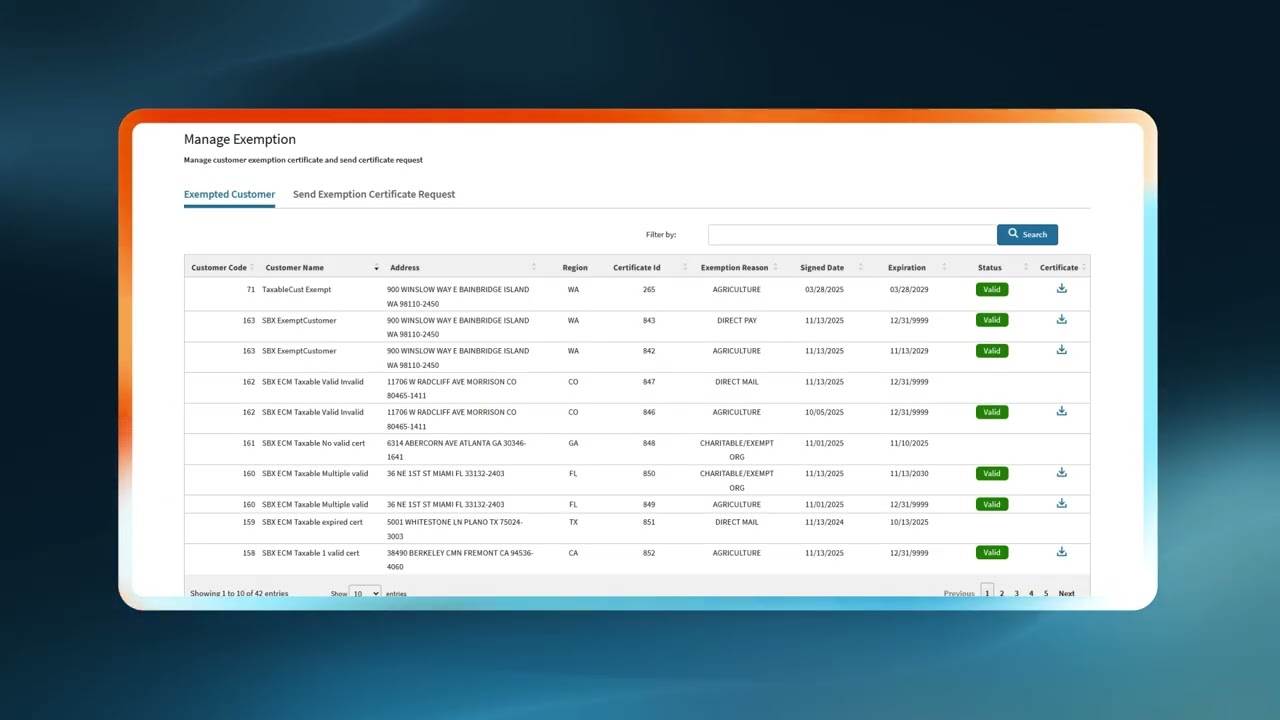1280x720 pixels.
Task: Go to Previous page of entries
Action: [959, 593]
